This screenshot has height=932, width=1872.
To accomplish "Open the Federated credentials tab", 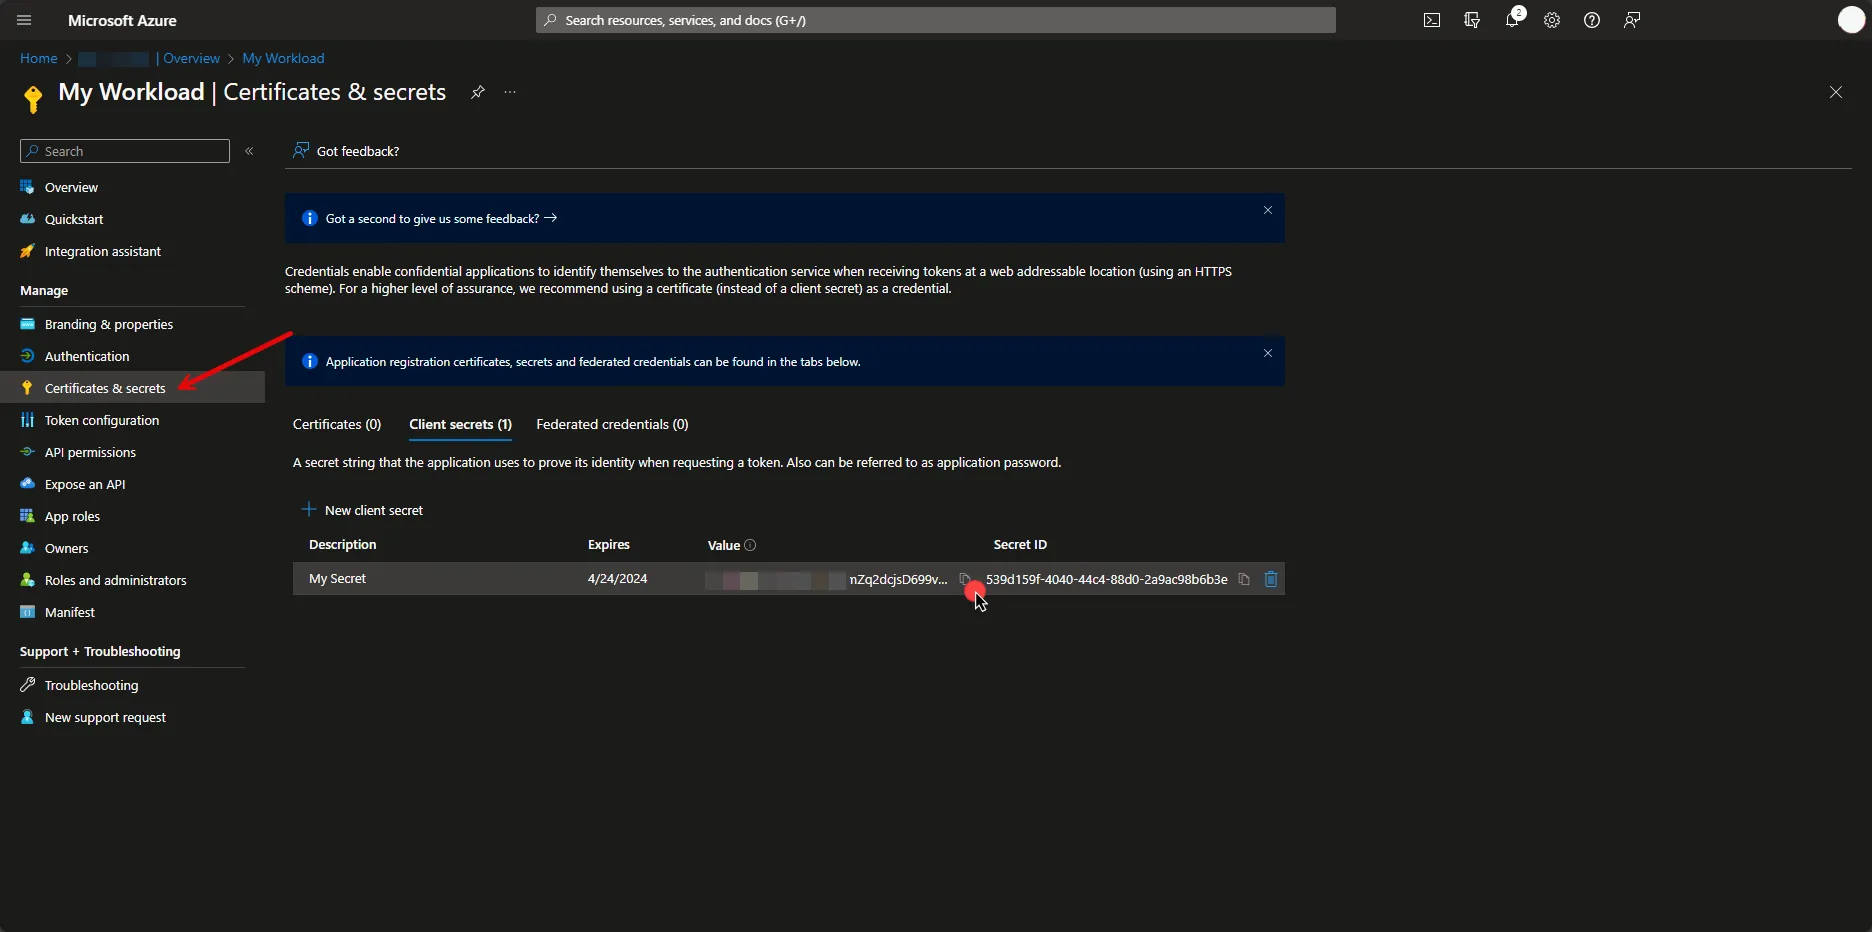I will [612, 424].
